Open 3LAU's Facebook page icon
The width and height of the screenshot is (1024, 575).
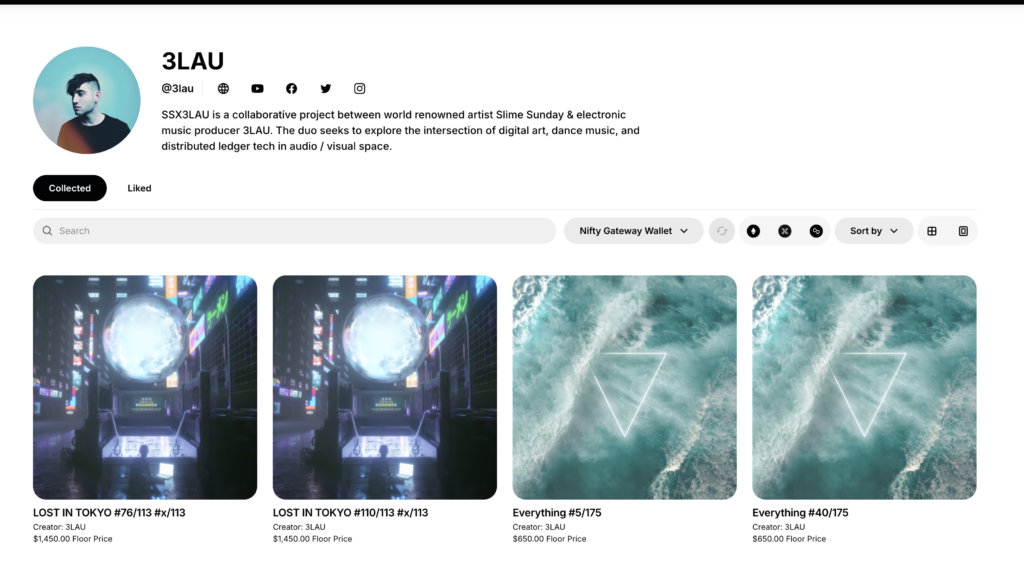pos(291,88)
